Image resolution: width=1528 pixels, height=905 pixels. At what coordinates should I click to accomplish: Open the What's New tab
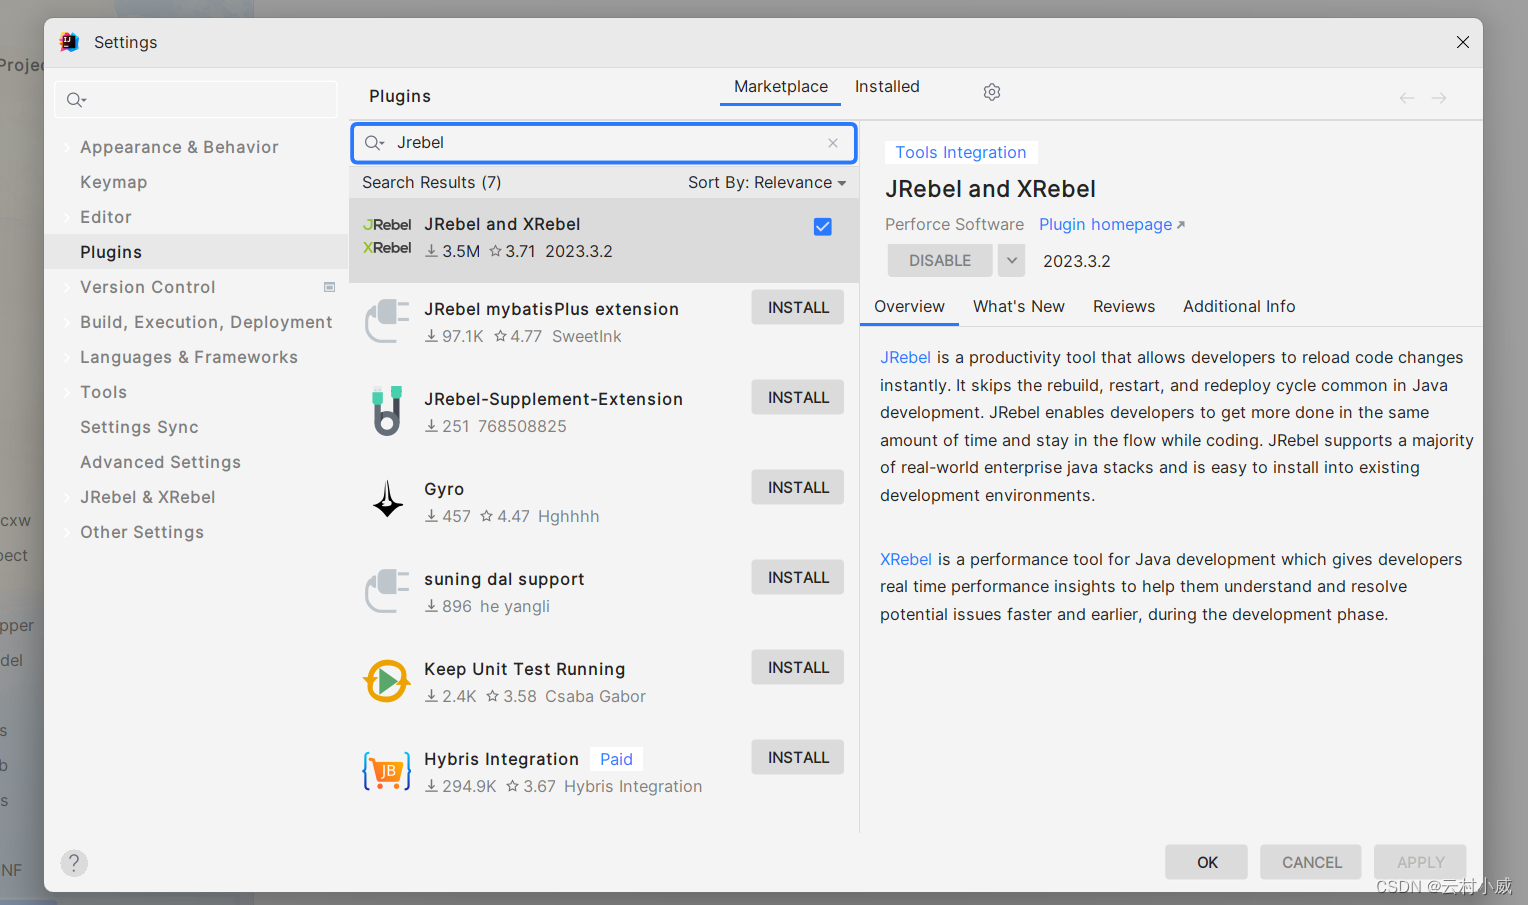[x=1019, y=307]
